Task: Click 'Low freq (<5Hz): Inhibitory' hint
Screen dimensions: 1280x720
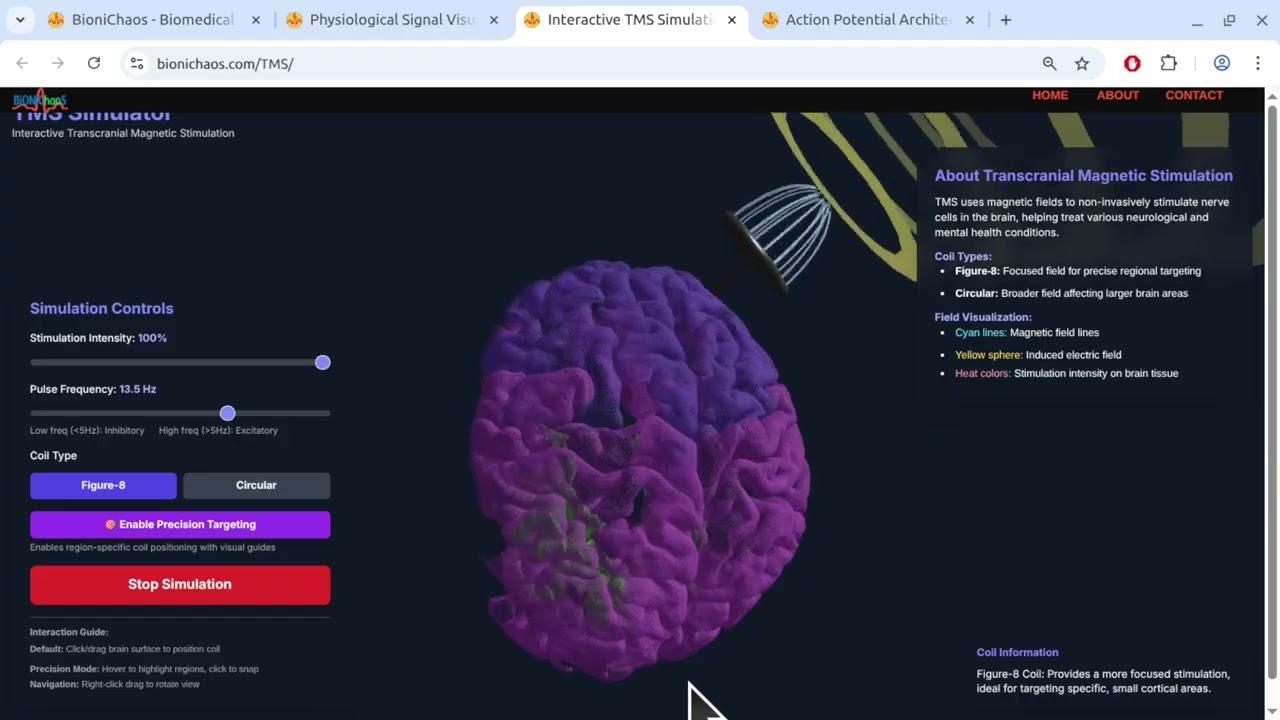Action: pos(87,430)
